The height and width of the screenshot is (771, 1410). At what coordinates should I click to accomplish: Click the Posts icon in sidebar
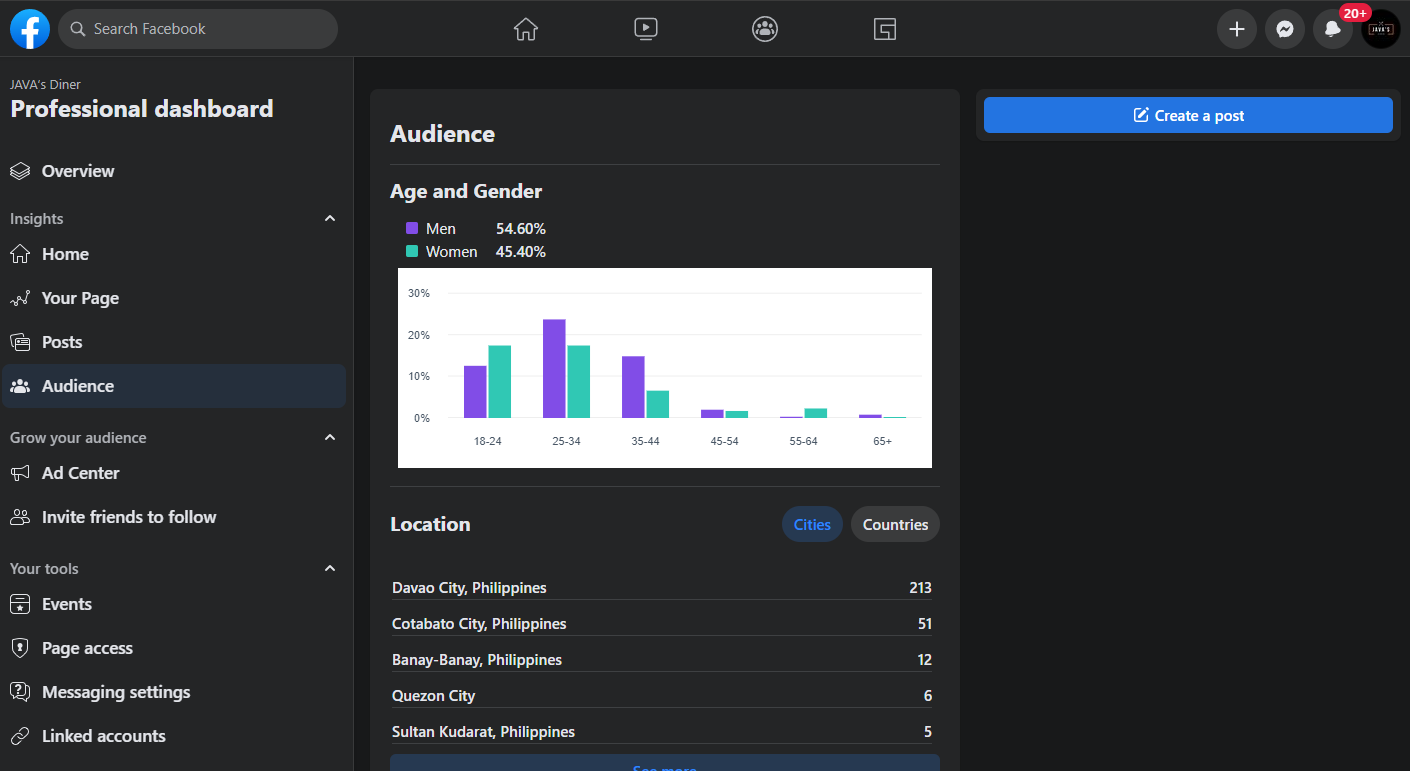[20, 342]
